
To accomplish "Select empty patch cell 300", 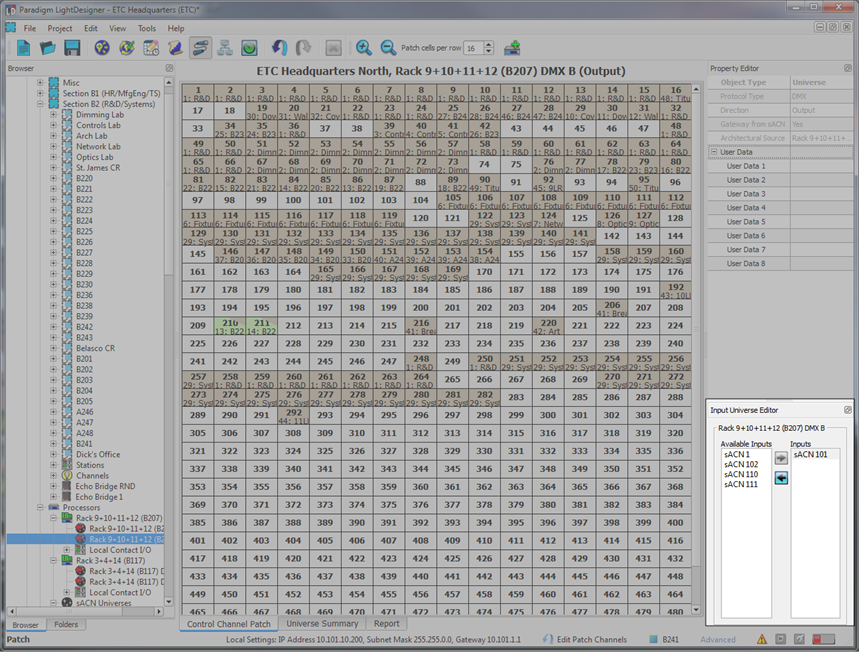I will click(548, 415).
